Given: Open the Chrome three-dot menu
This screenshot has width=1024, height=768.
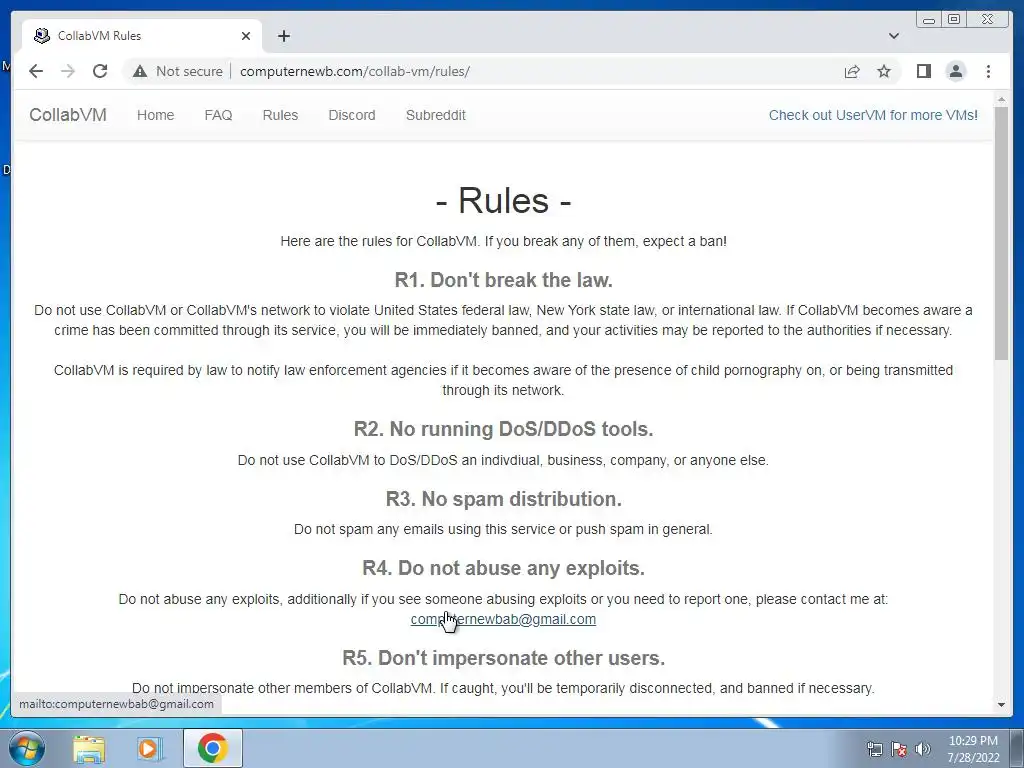Looking at the screenshot, I should (x=988, y=71).
